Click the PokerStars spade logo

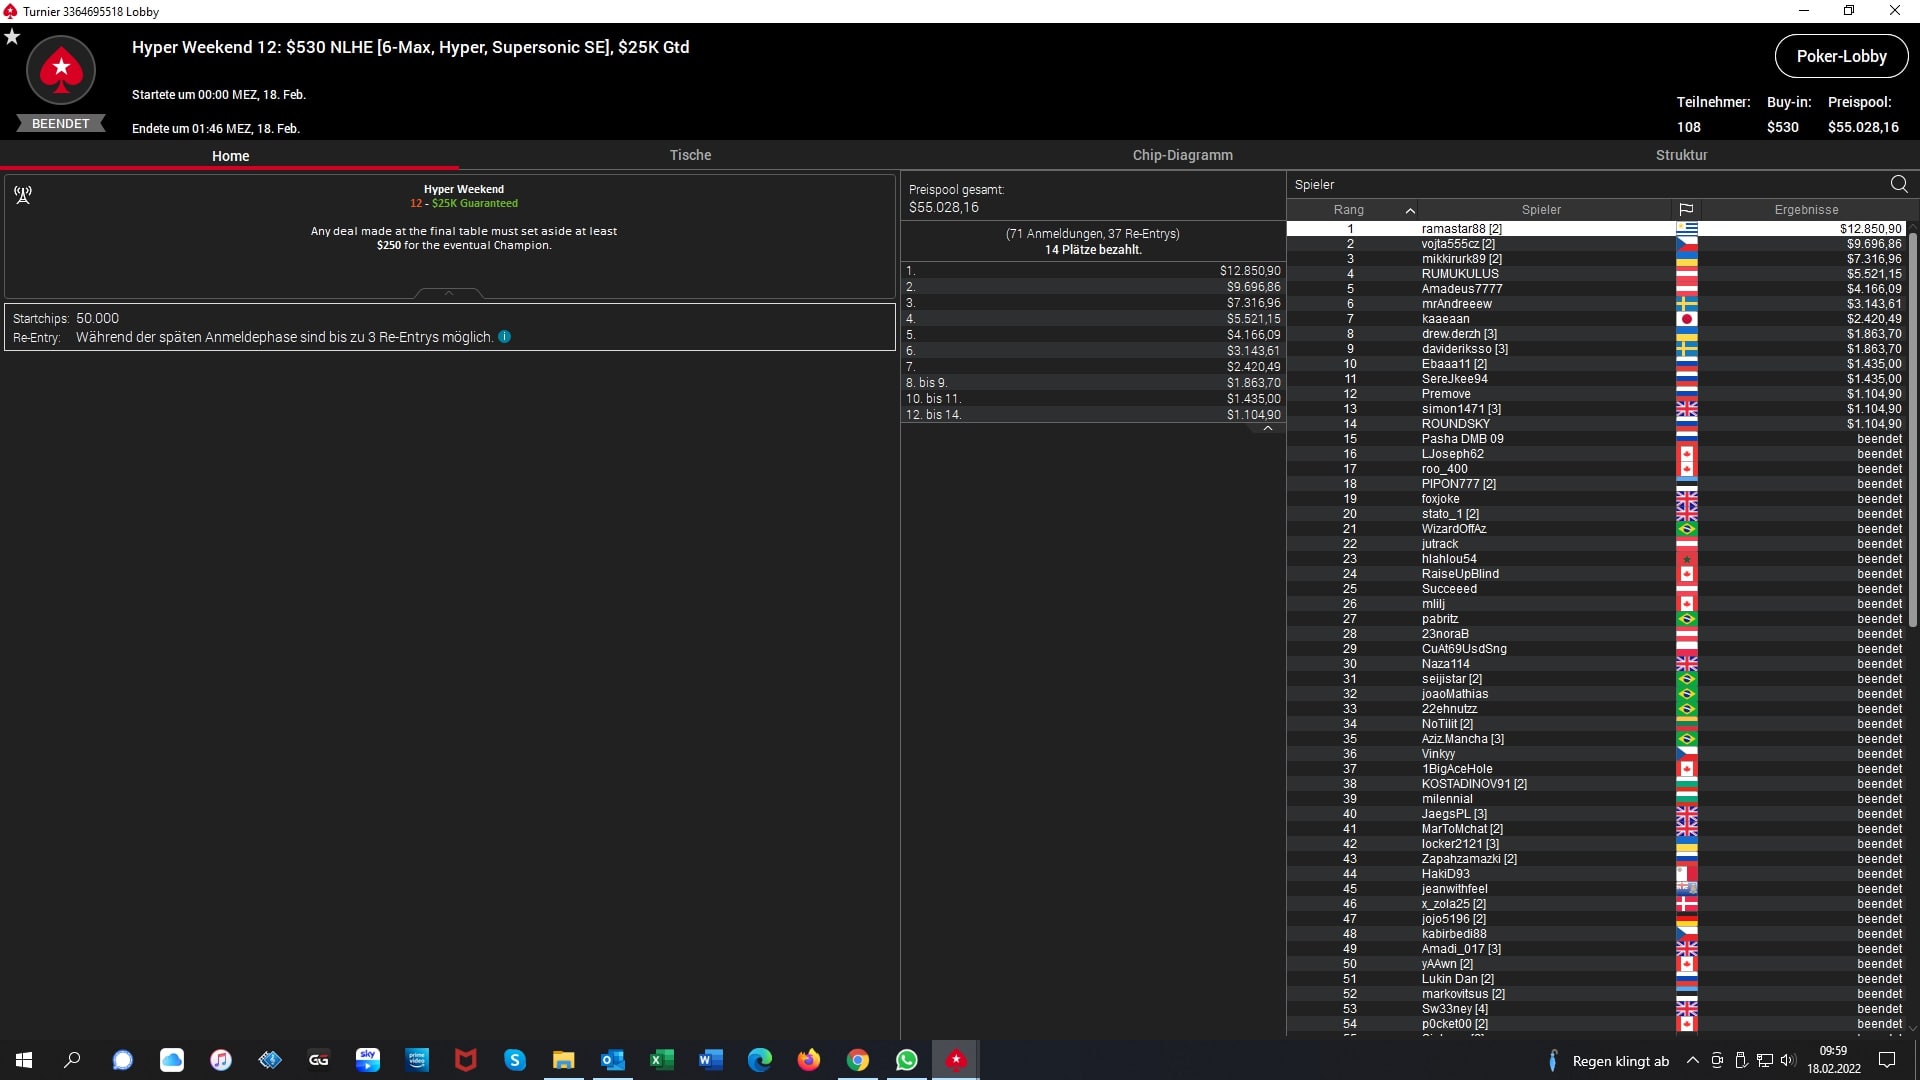click(x=61, y=70)
